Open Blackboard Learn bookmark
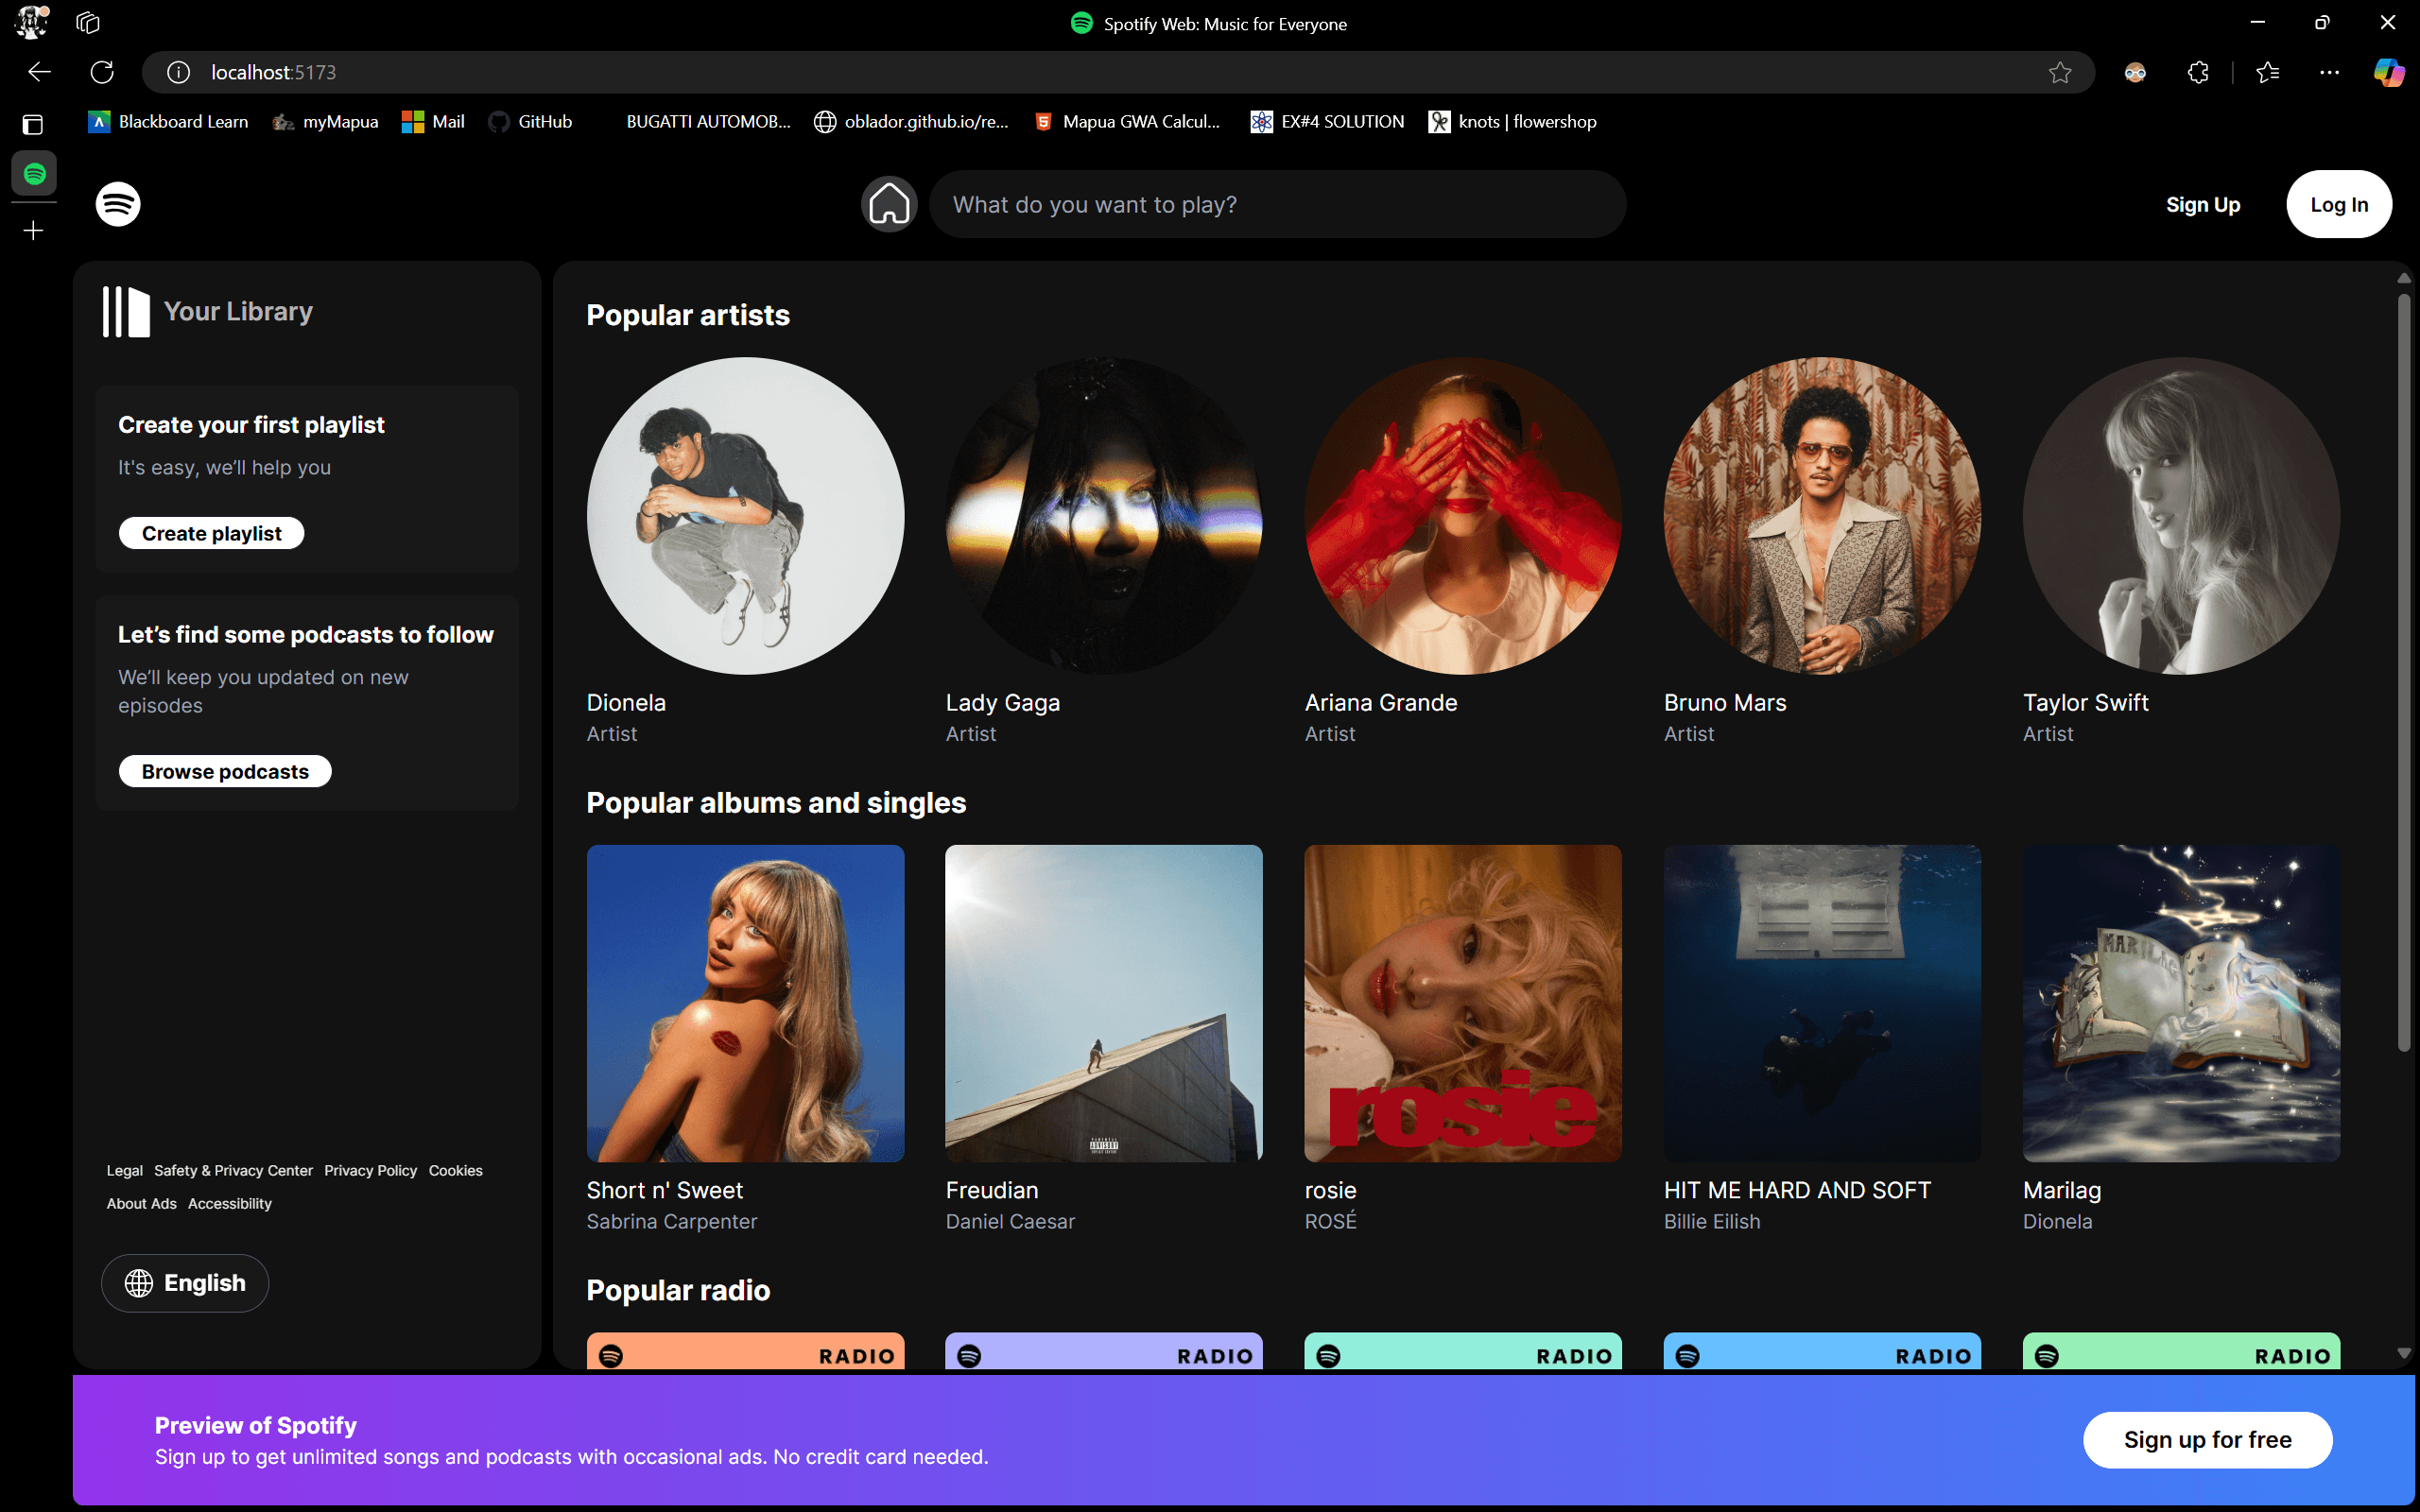The image size is (2420, 1512). pyautogui.click(x=168, y=122)
